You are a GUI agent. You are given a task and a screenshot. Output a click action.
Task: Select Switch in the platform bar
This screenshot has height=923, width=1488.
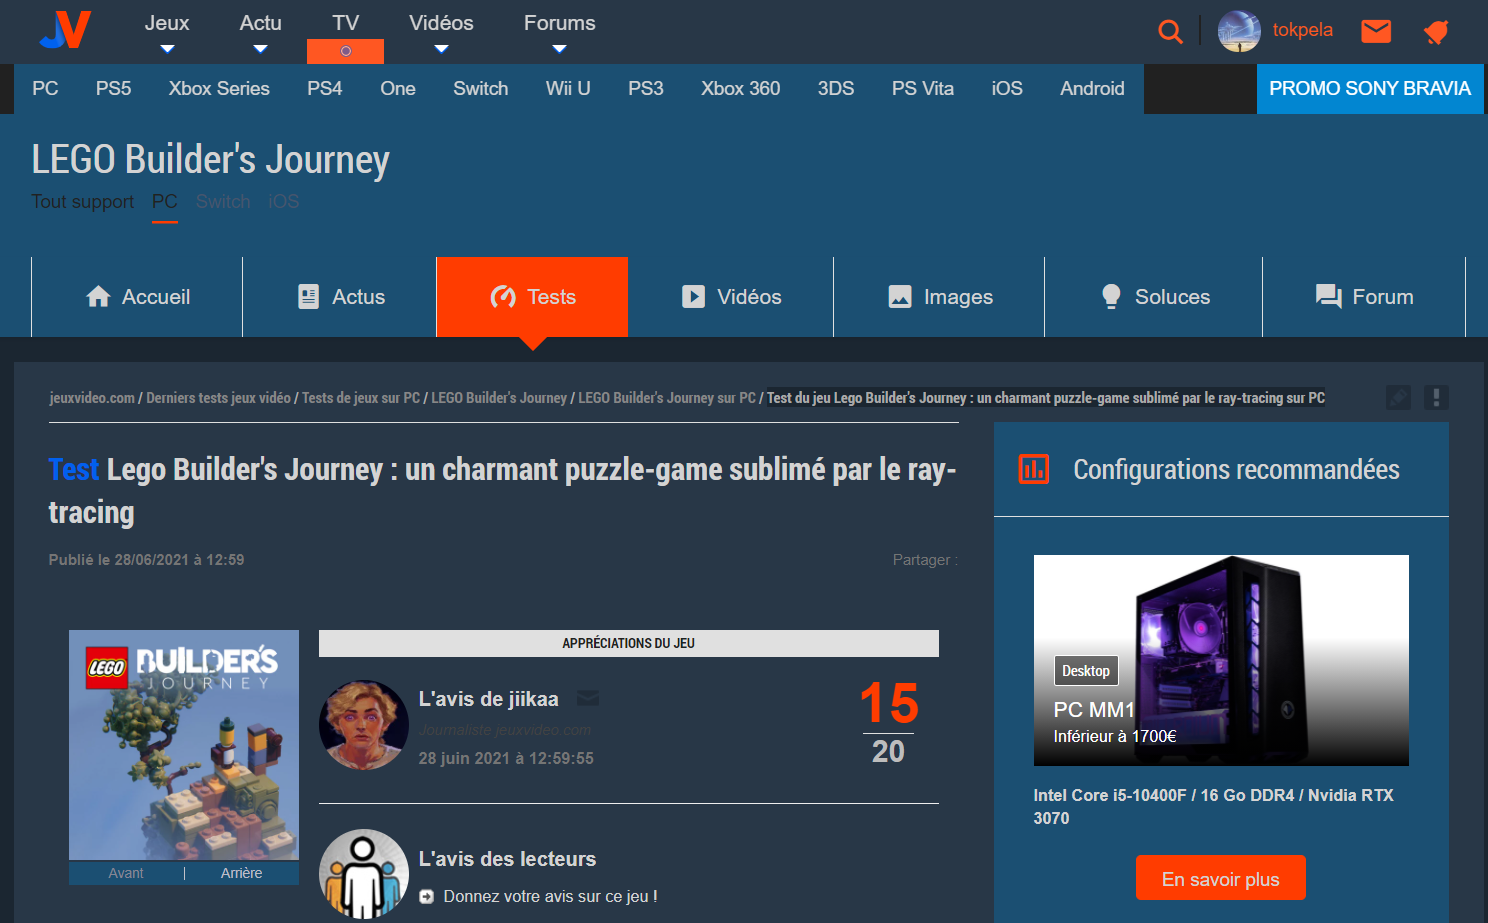(x=481, y=89)
